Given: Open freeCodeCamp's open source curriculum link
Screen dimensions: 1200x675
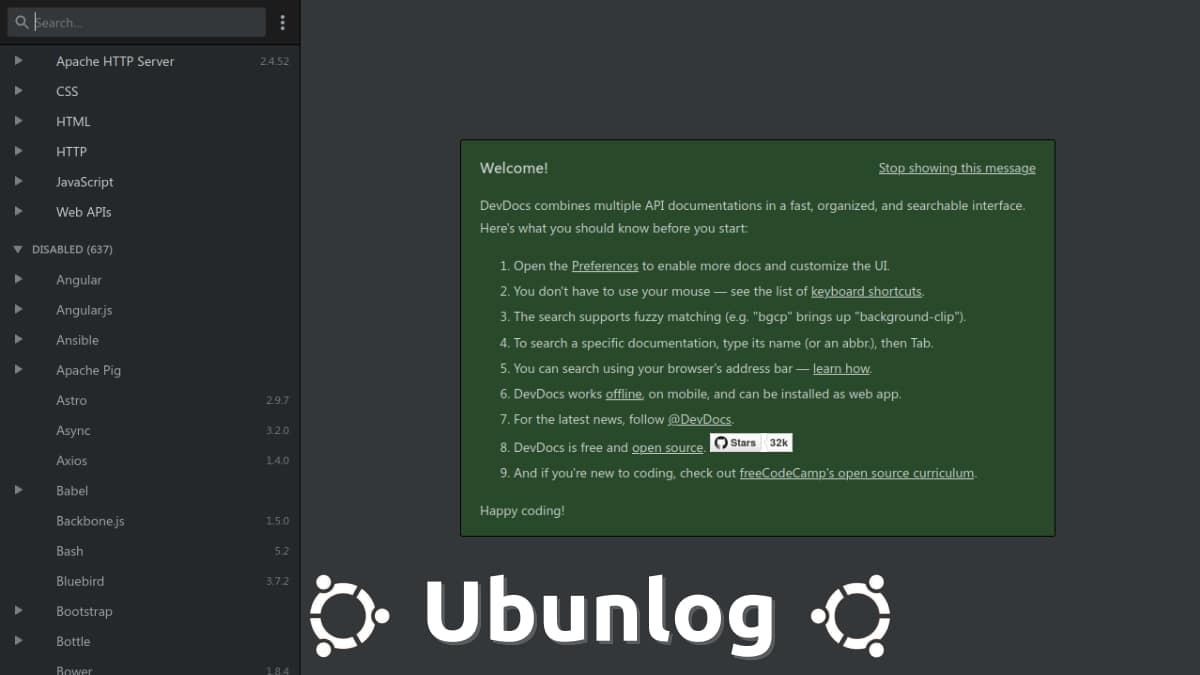Looking at the screenshot, I should pyautogui.click(x=857, y=473).
